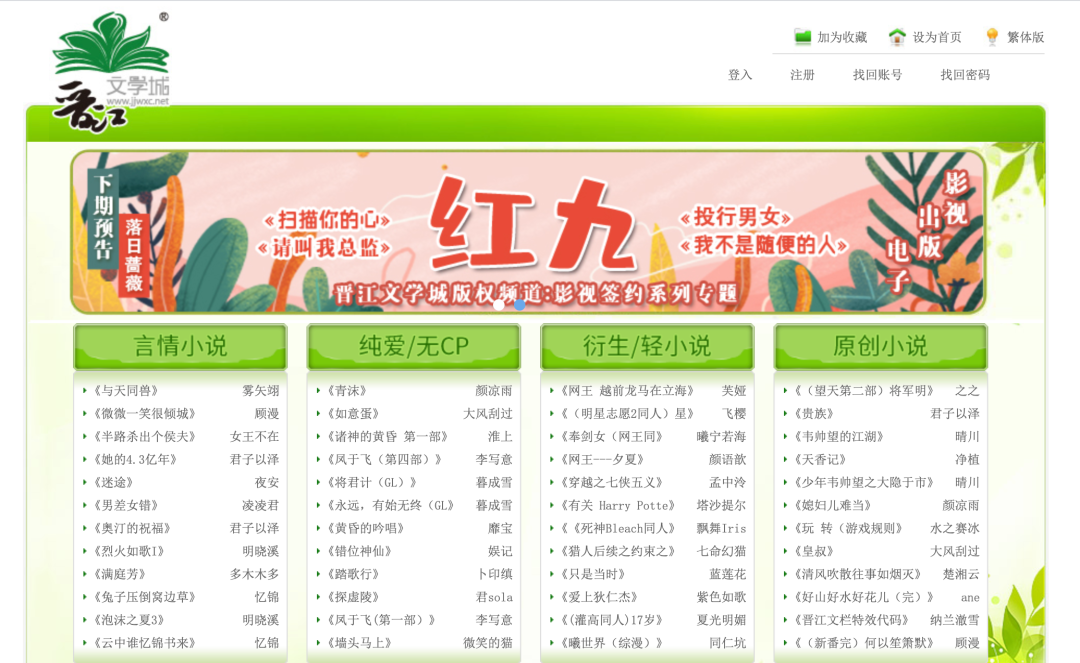Open the 衍生/轻小说 category tab
Viewport: 1080px width, 663px height.
click(647, 346)
